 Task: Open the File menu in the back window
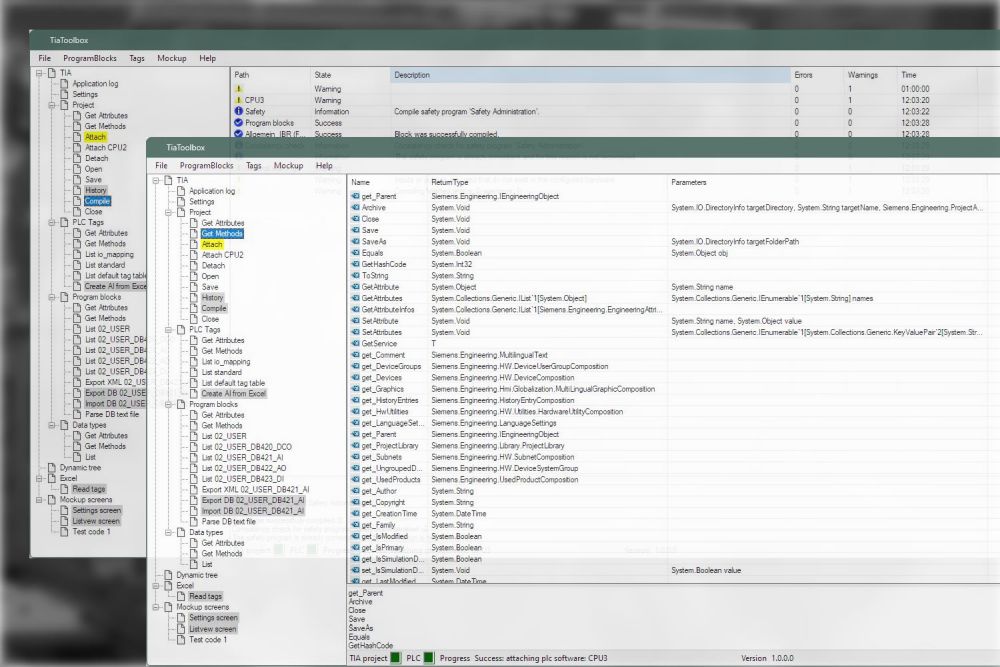(45, 58)
